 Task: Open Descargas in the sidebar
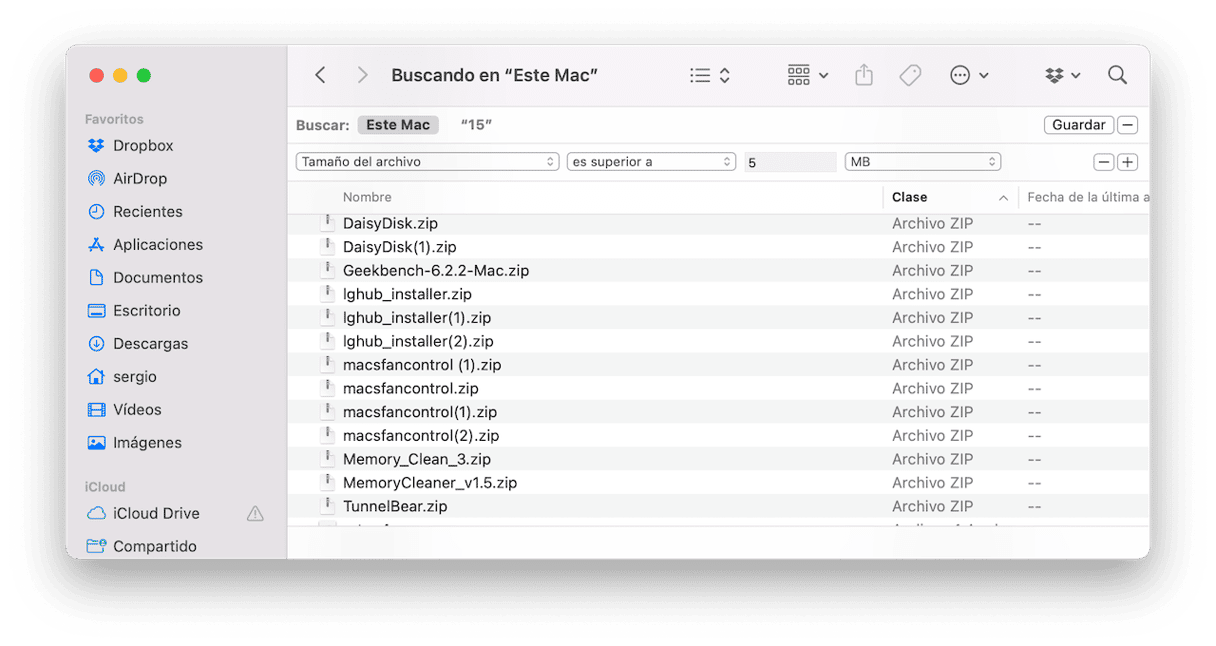(151, 343)
